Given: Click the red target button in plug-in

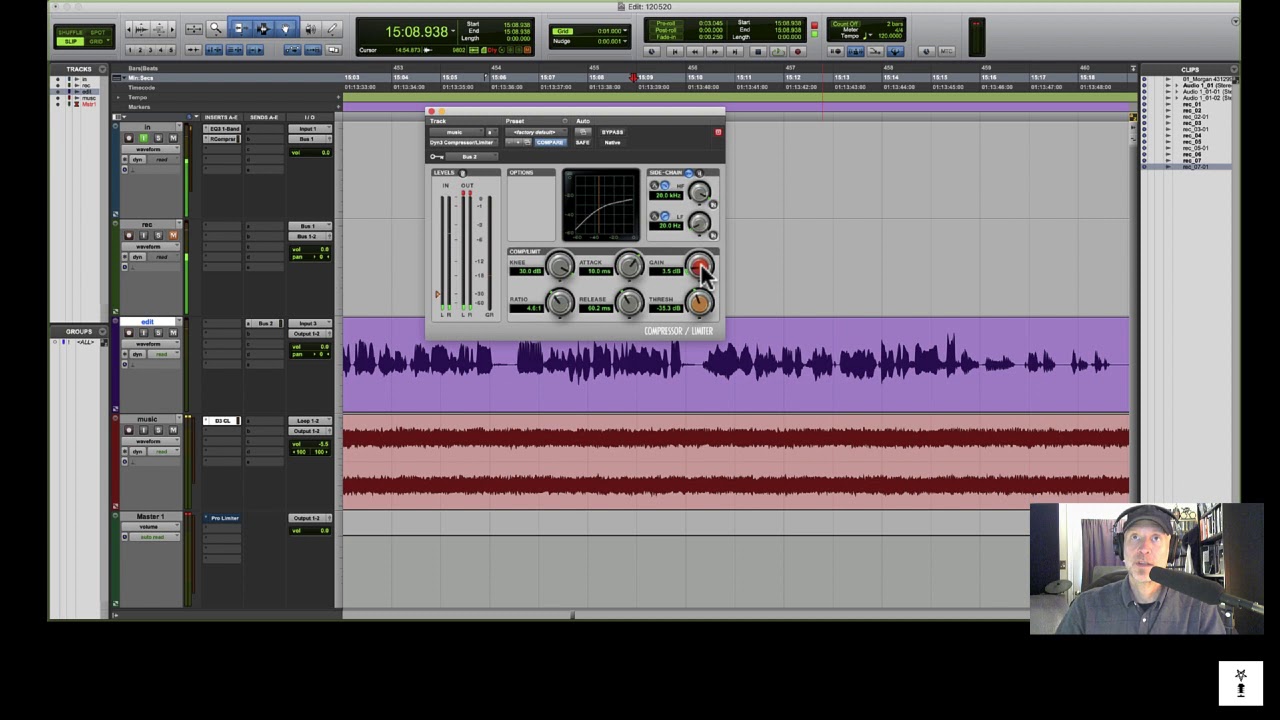Looking at the screenshot, I should 717,132.
